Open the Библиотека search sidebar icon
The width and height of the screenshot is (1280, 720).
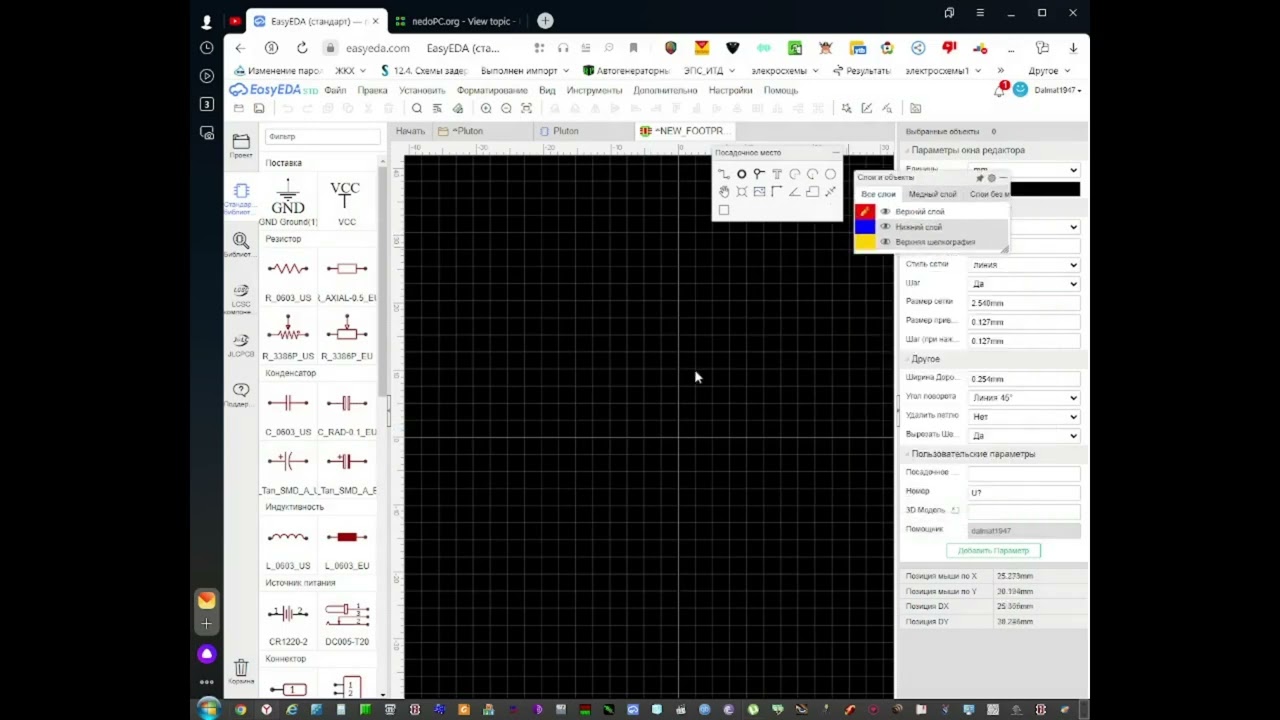pyautogui.click(x=241, y=245)
